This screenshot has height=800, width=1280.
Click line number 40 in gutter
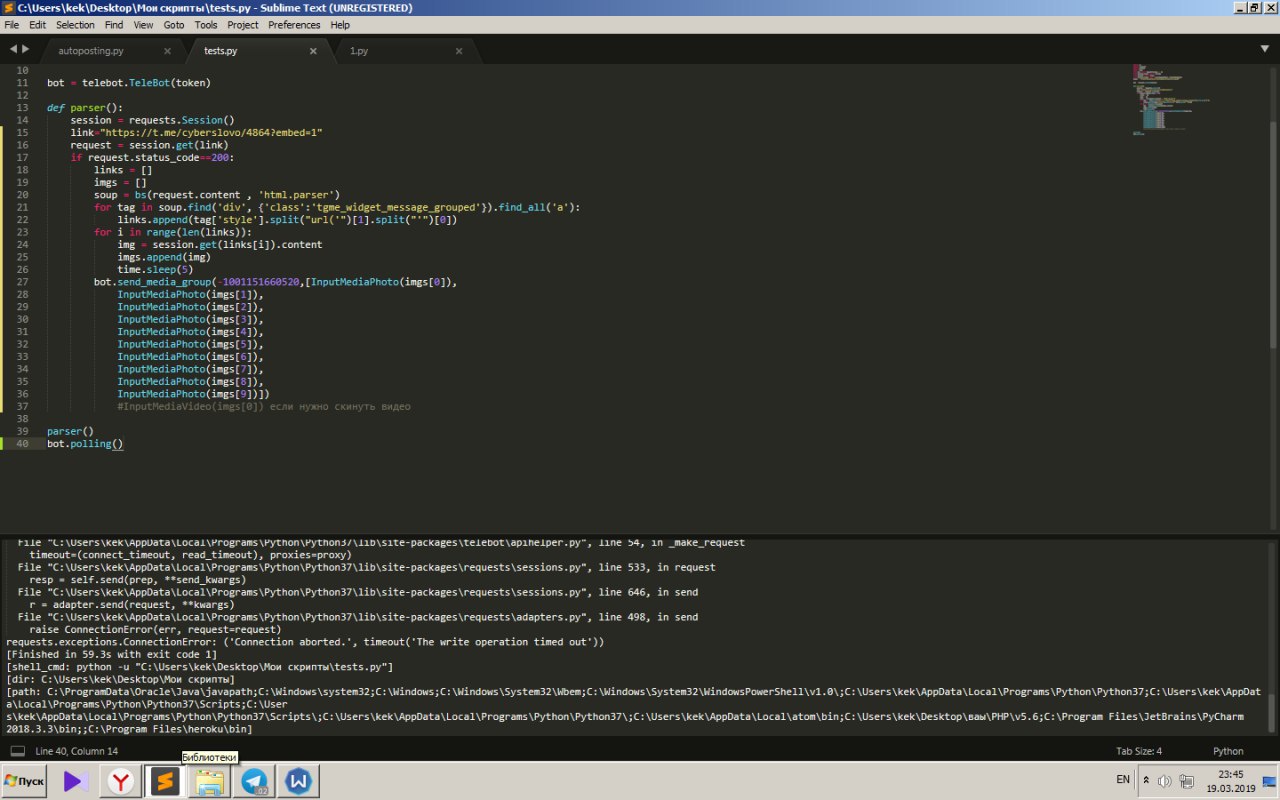(x=22, y=444)
